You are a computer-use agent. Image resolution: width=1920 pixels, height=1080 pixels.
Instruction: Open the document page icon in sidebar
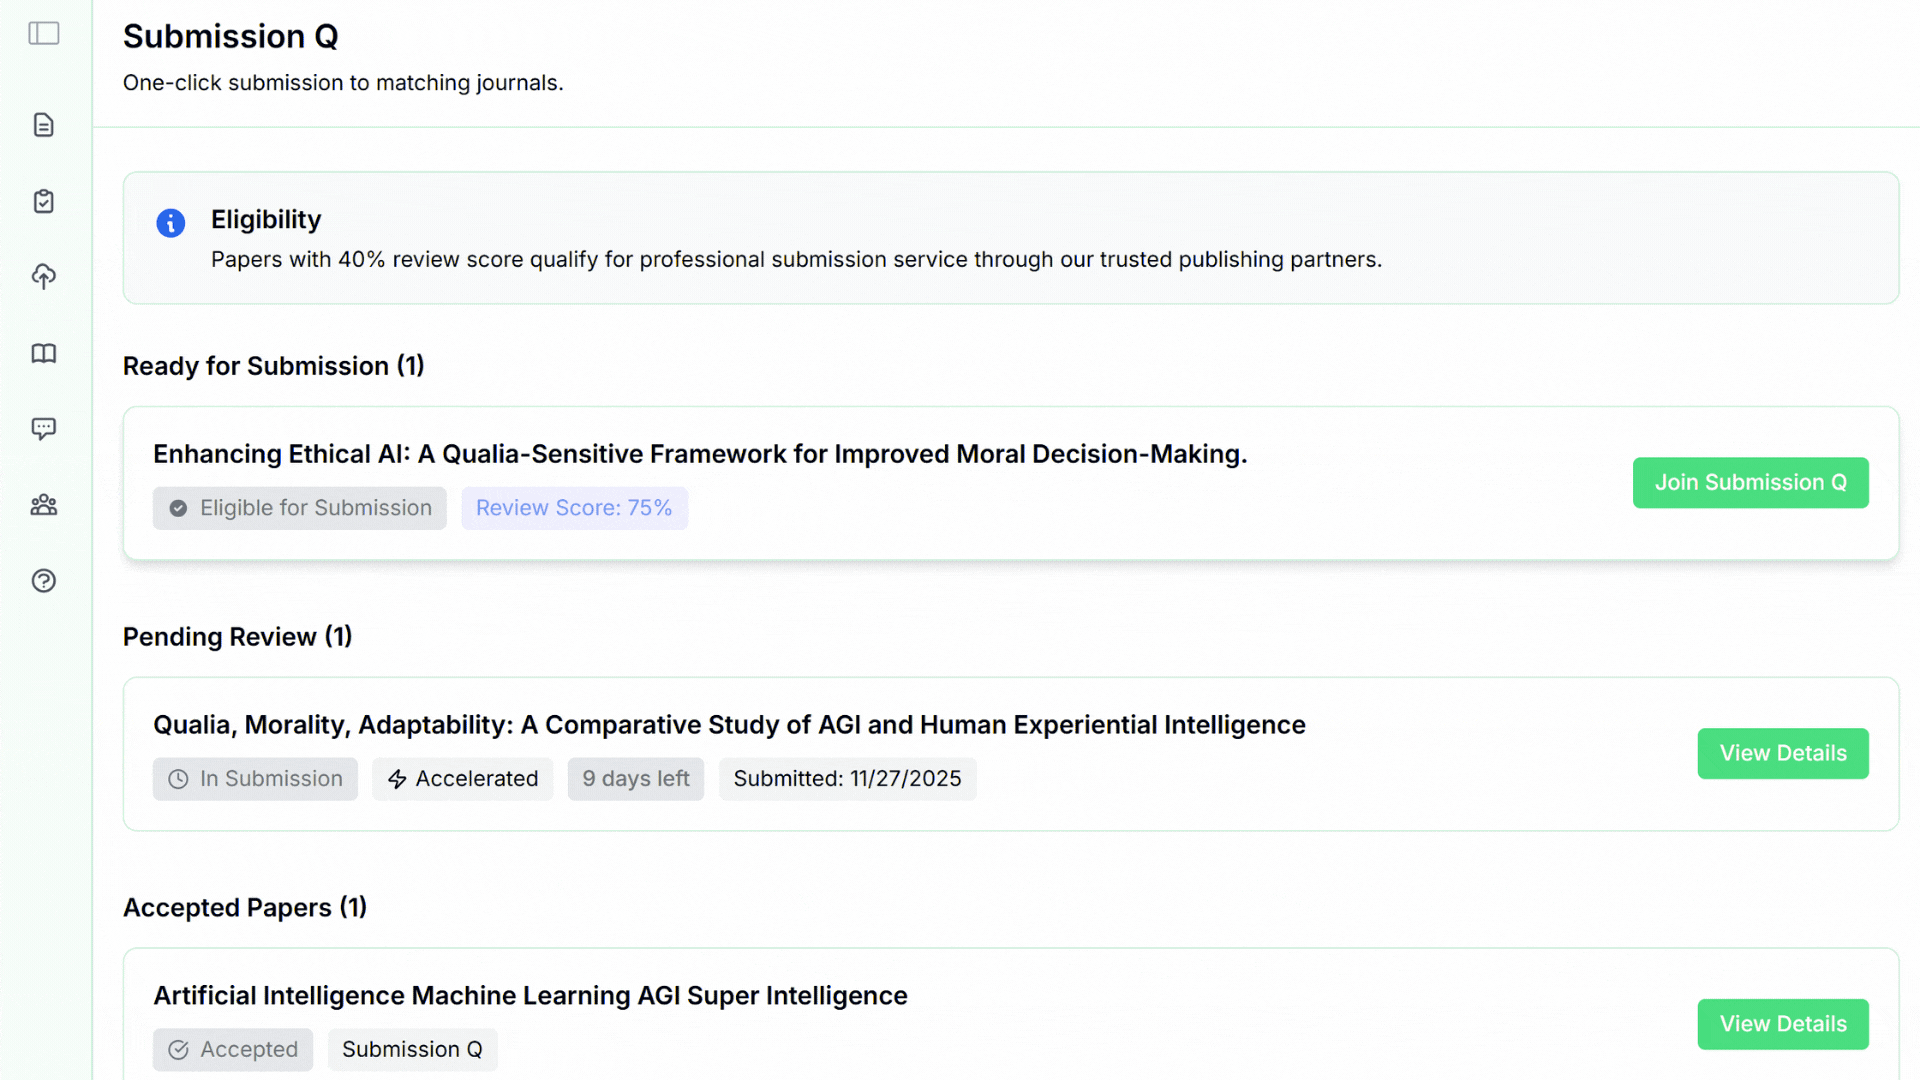point(44,125)
